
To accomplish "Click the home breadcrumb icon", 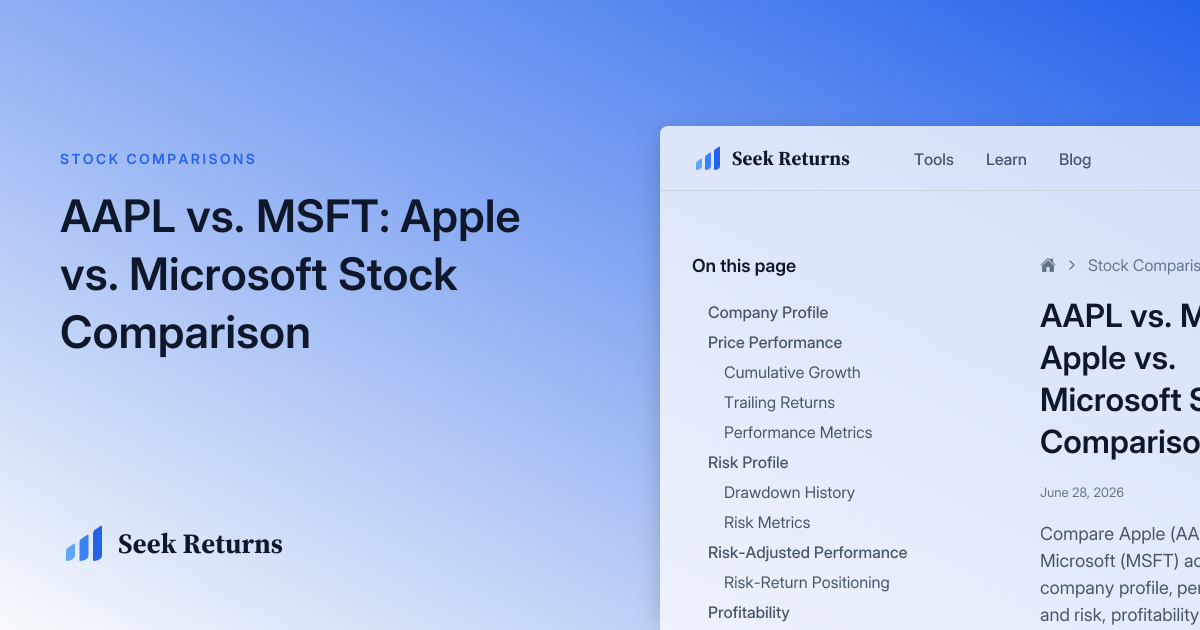I will [1048, 265].
